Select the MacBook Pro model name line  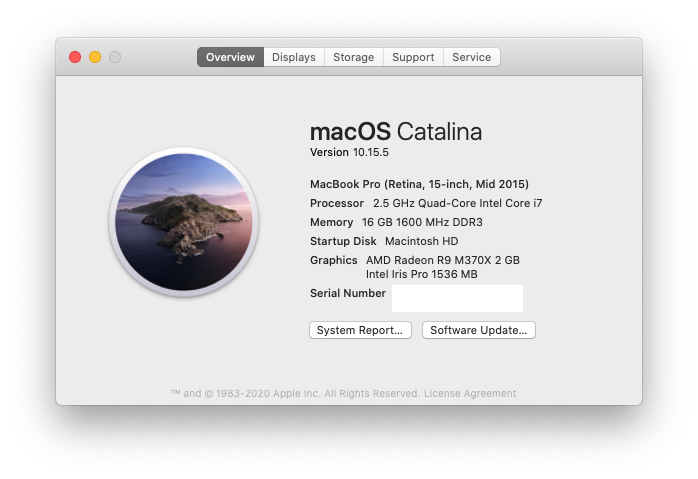419,184
